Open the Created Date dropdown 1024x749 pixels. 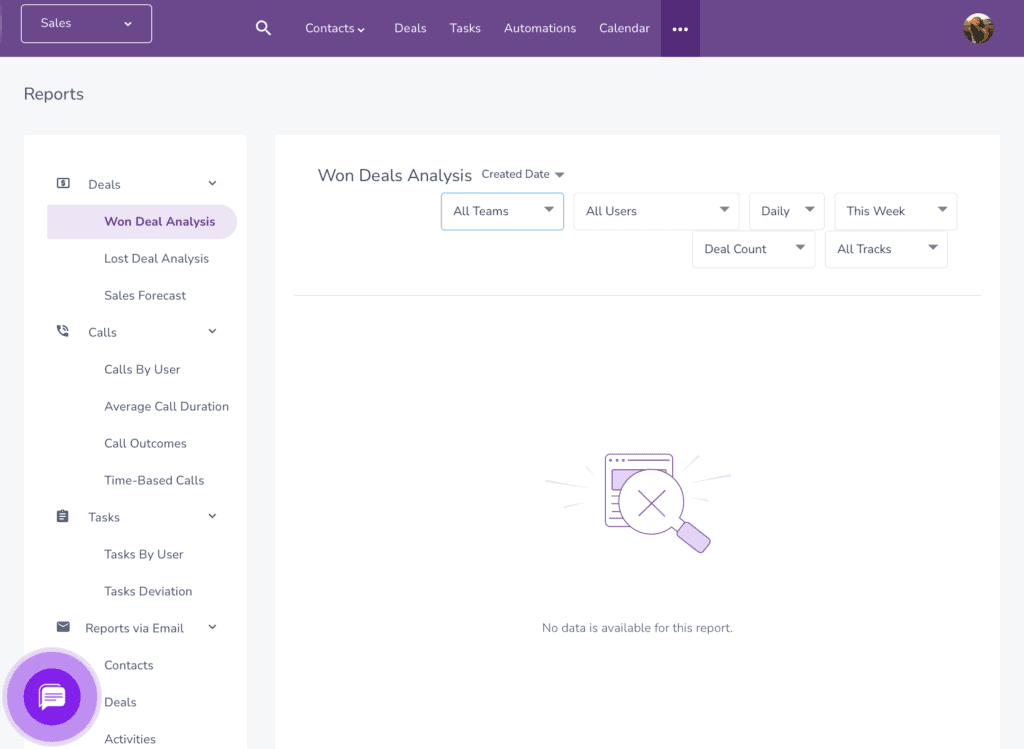[x=522, y=174]
